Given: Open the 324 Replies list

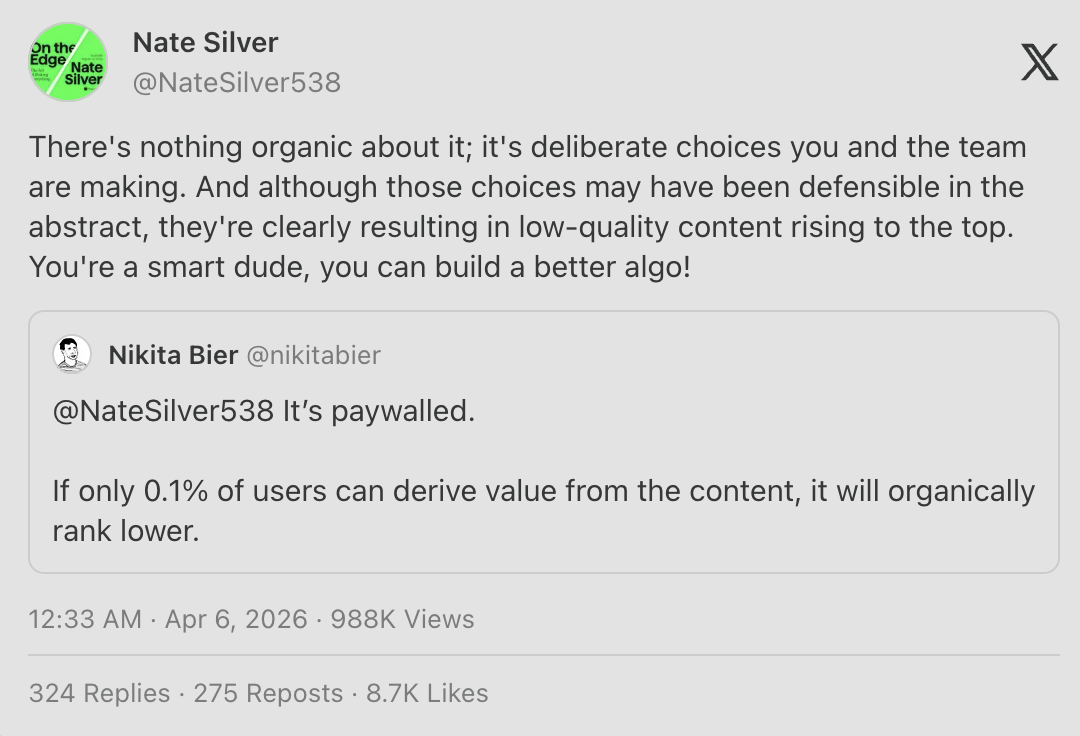Looking at the screenshot, I should pyautogui.click(x=100, y=693).
